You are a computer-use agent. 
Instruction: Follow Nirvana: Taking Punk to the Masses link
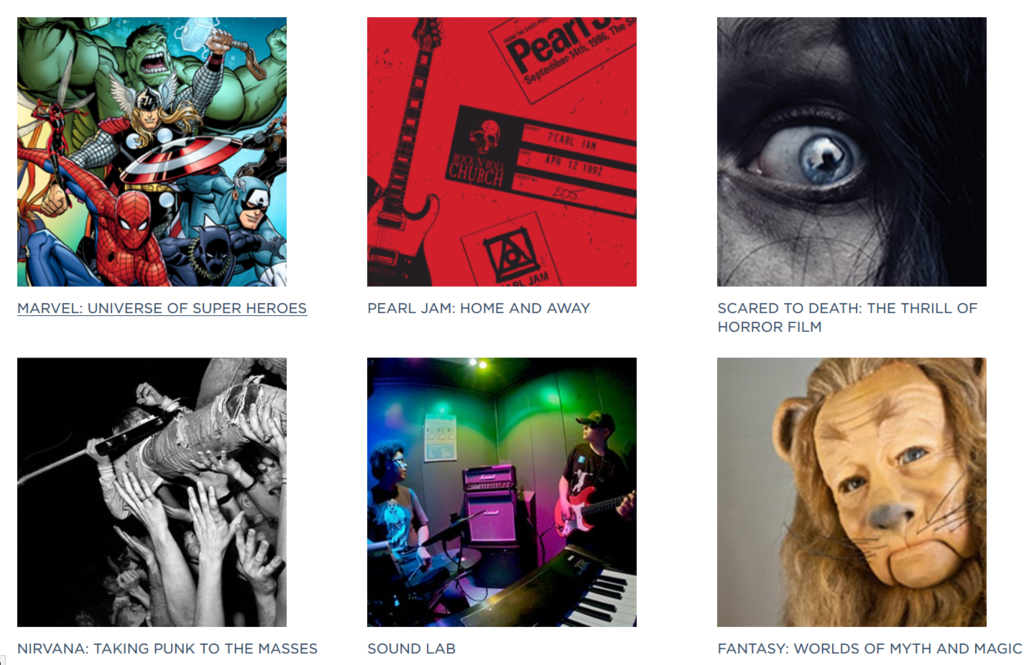coord(167,649)
